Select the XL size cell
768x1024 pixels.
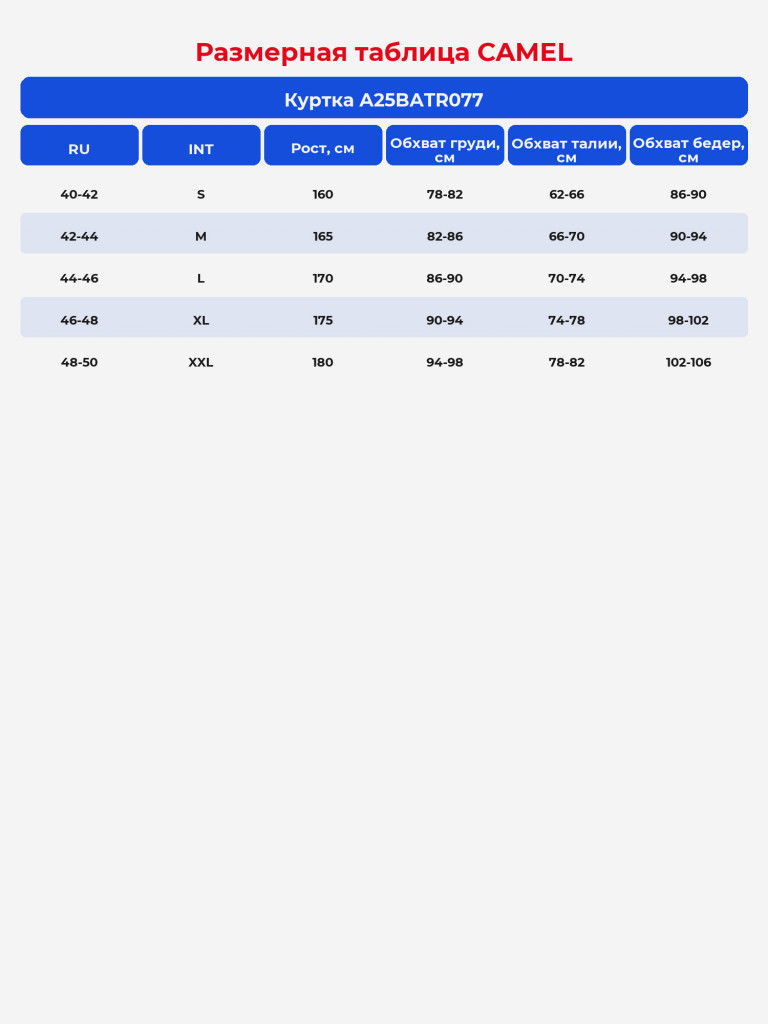coord(200,320)
